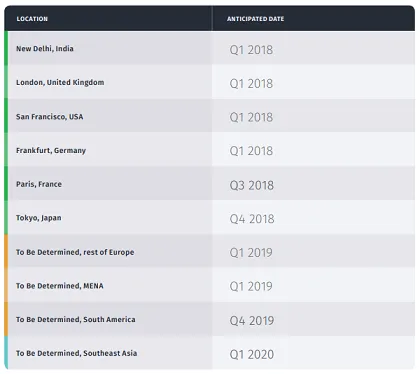This screenshot has height=374, width=420.
Task: Click the London, United Kingdom location
Action: click(x=60, y=82)
